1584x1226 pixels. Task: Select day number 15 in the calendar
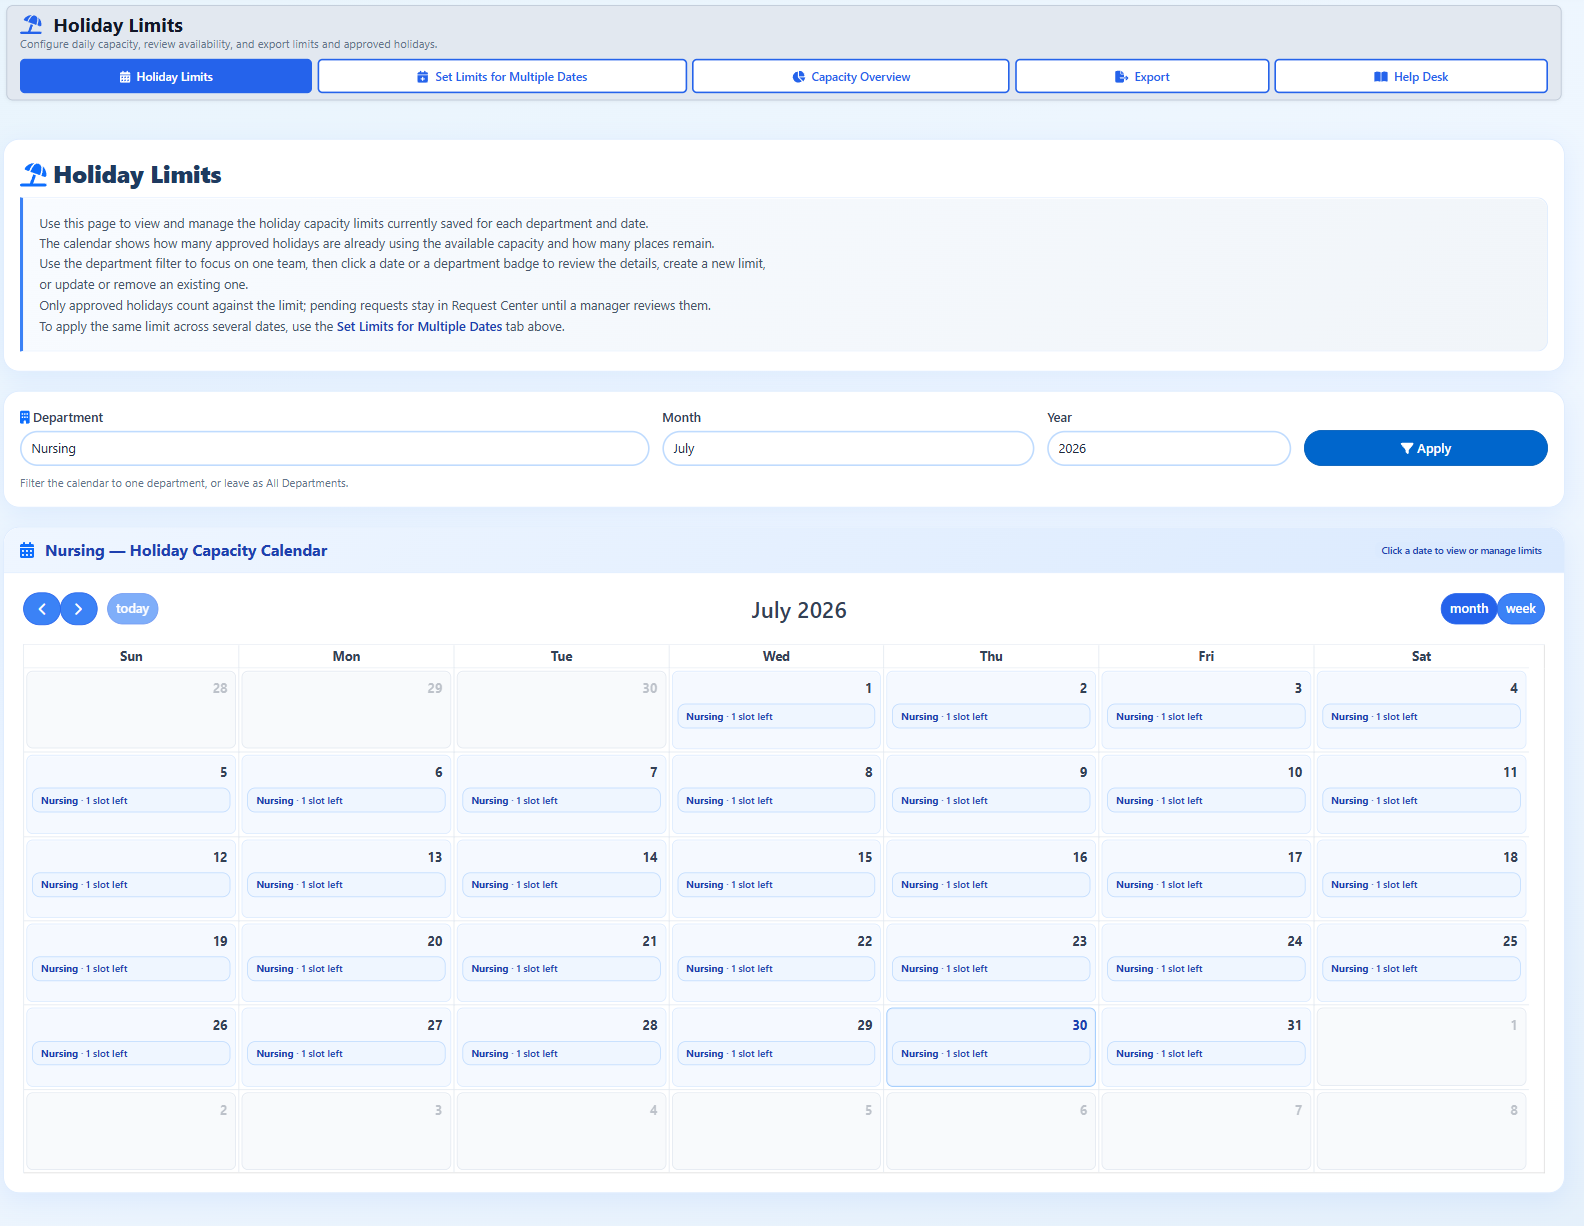pyautogui.click(x=865, y=857)
